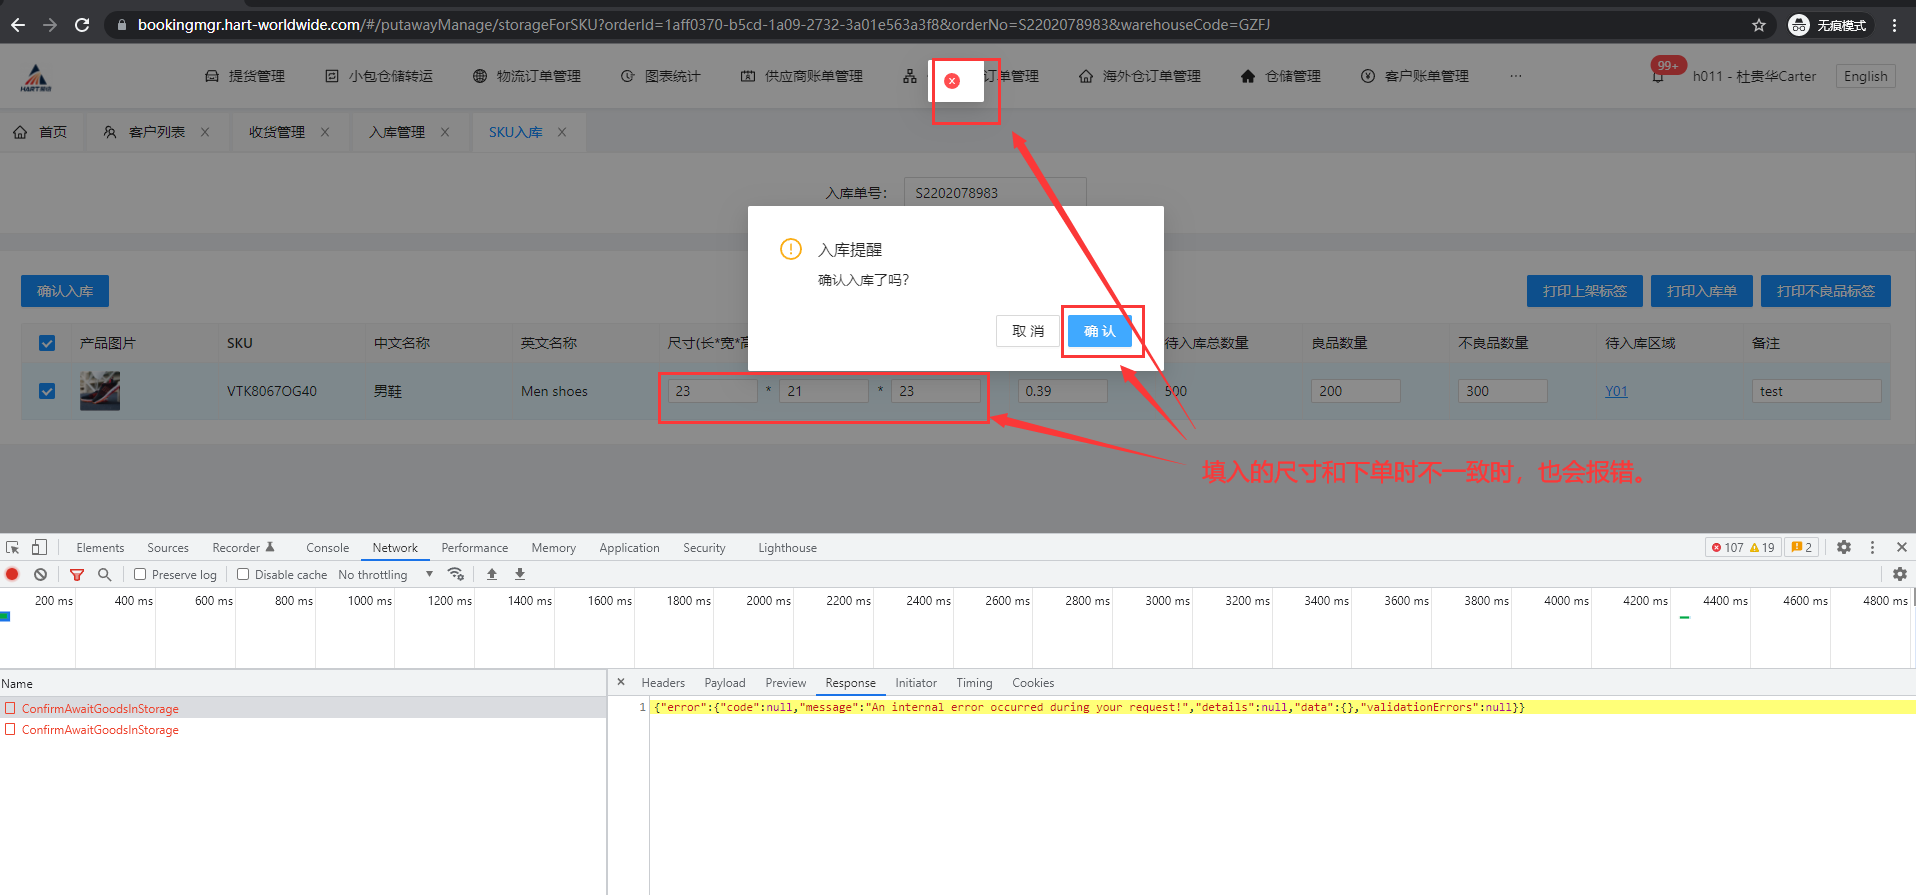1916x895 pixels.
Task: Enable the Disable cache checkbox
Action: point(243,574)
